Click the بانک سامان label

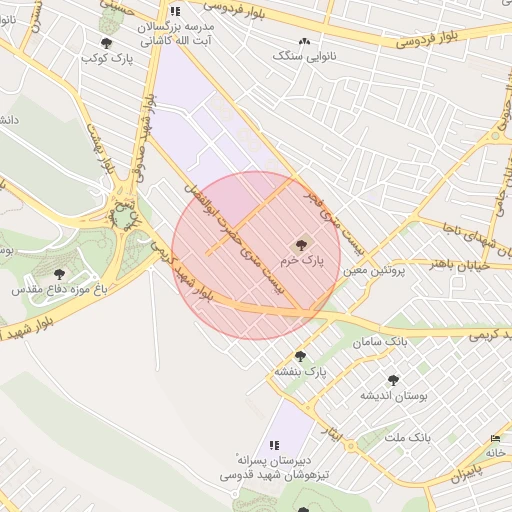click(380, 342)
